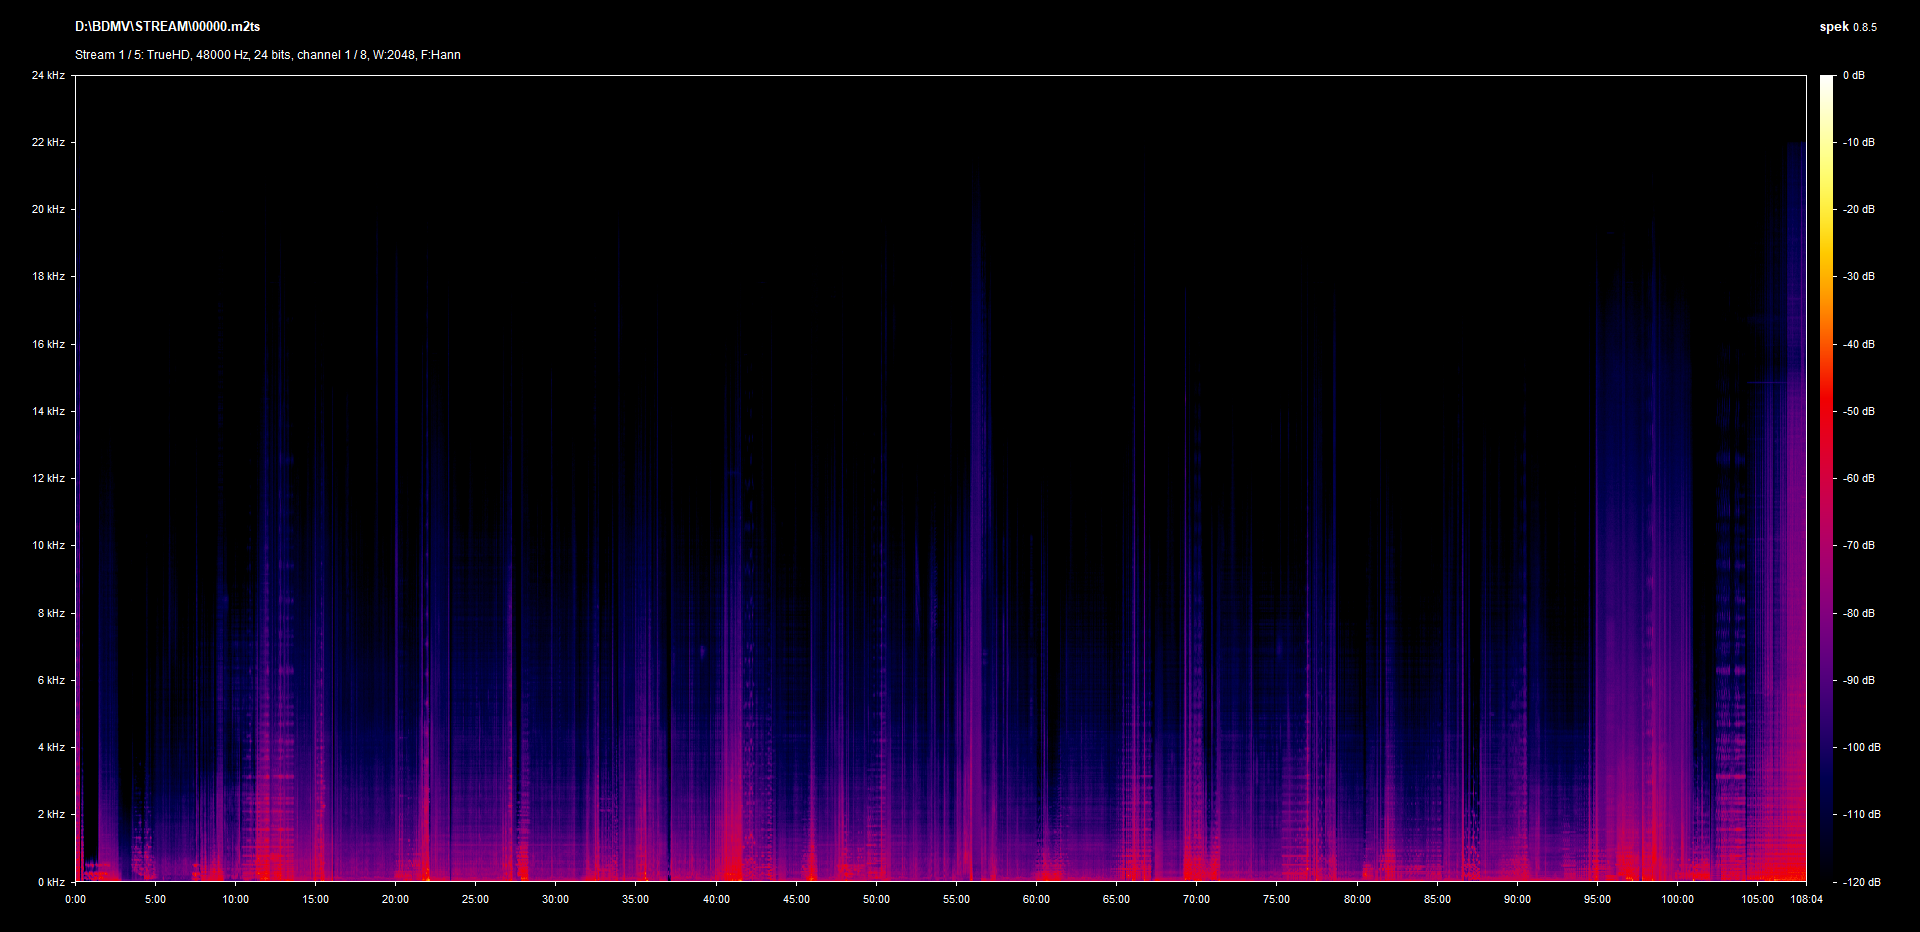Click the 24 kHz frequency axis label
This screenshot has width=1920, height=932.
pyautogui.click(x=48, y=75)
